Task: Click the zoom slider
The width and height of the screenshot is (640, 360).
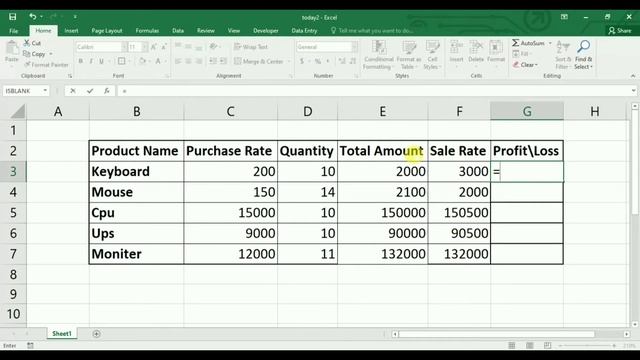Action: coord(587,345)
